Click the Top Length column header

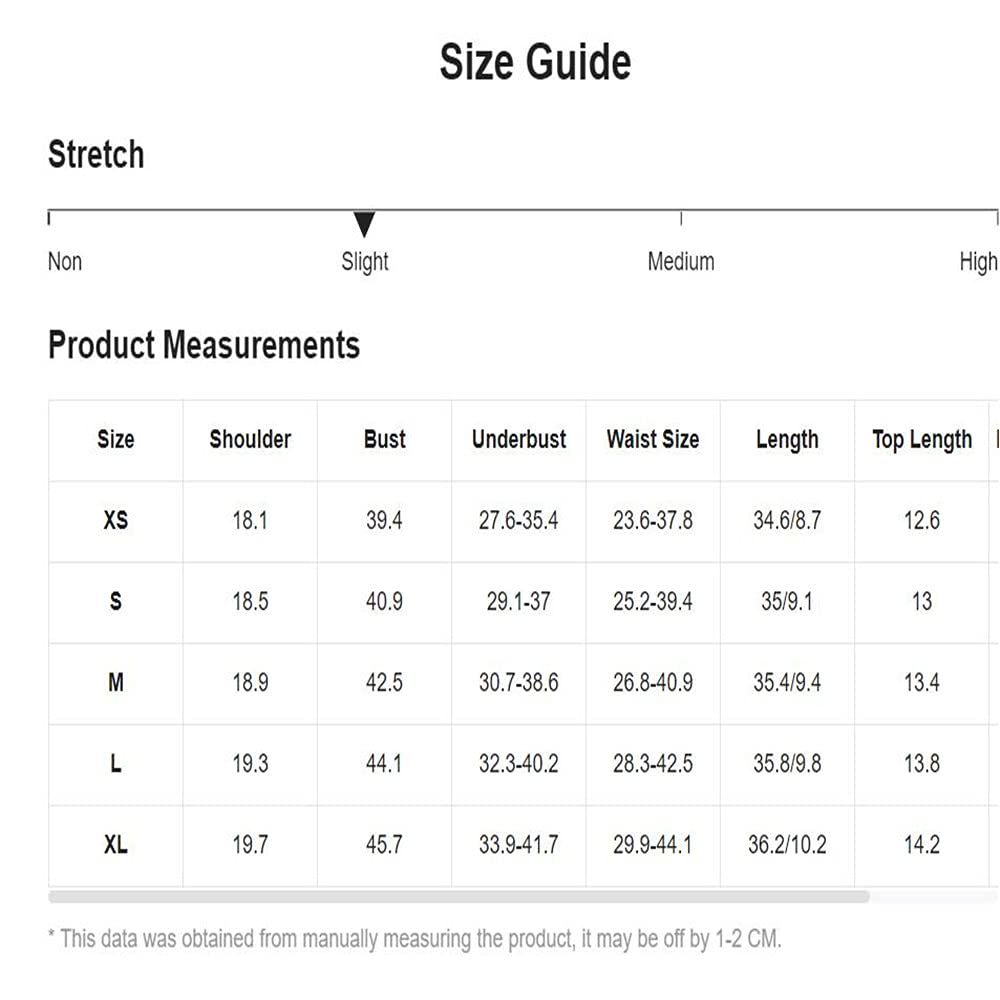click(922, 440)
